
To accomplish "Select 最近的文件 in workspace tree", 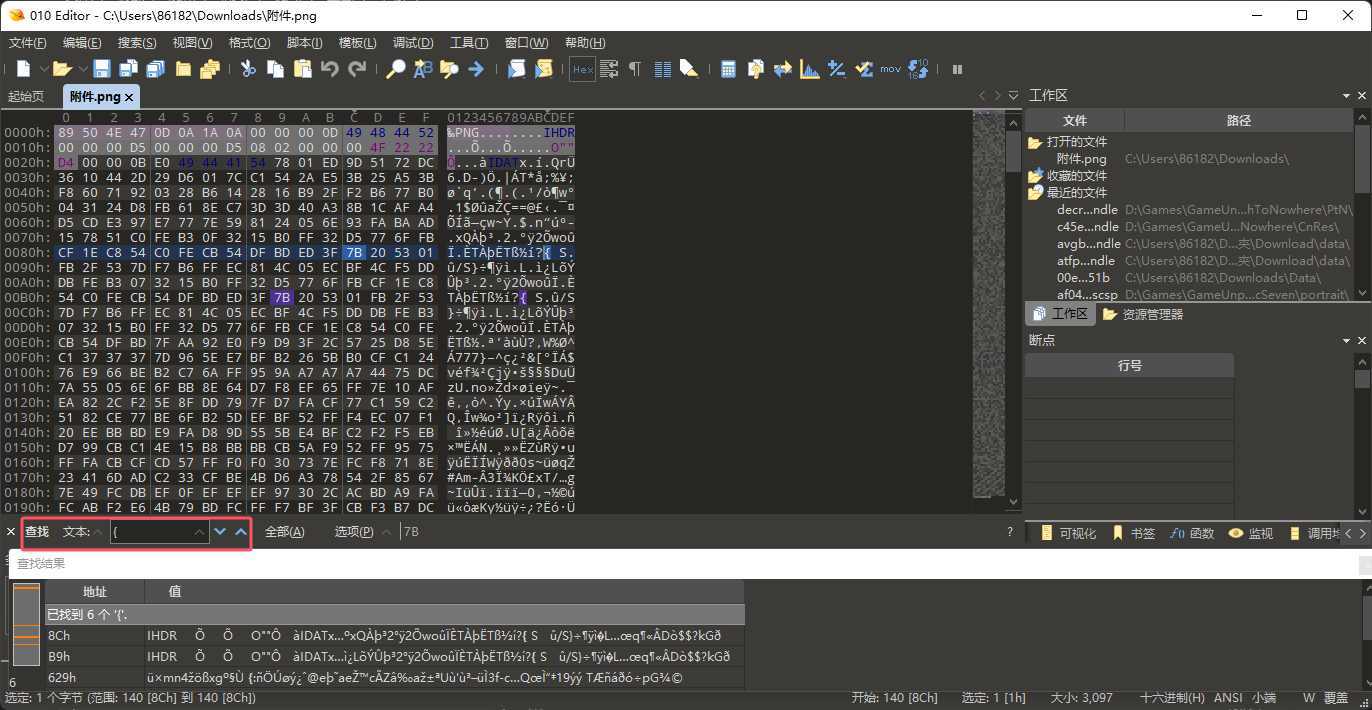I will [x=1077, y=192].
